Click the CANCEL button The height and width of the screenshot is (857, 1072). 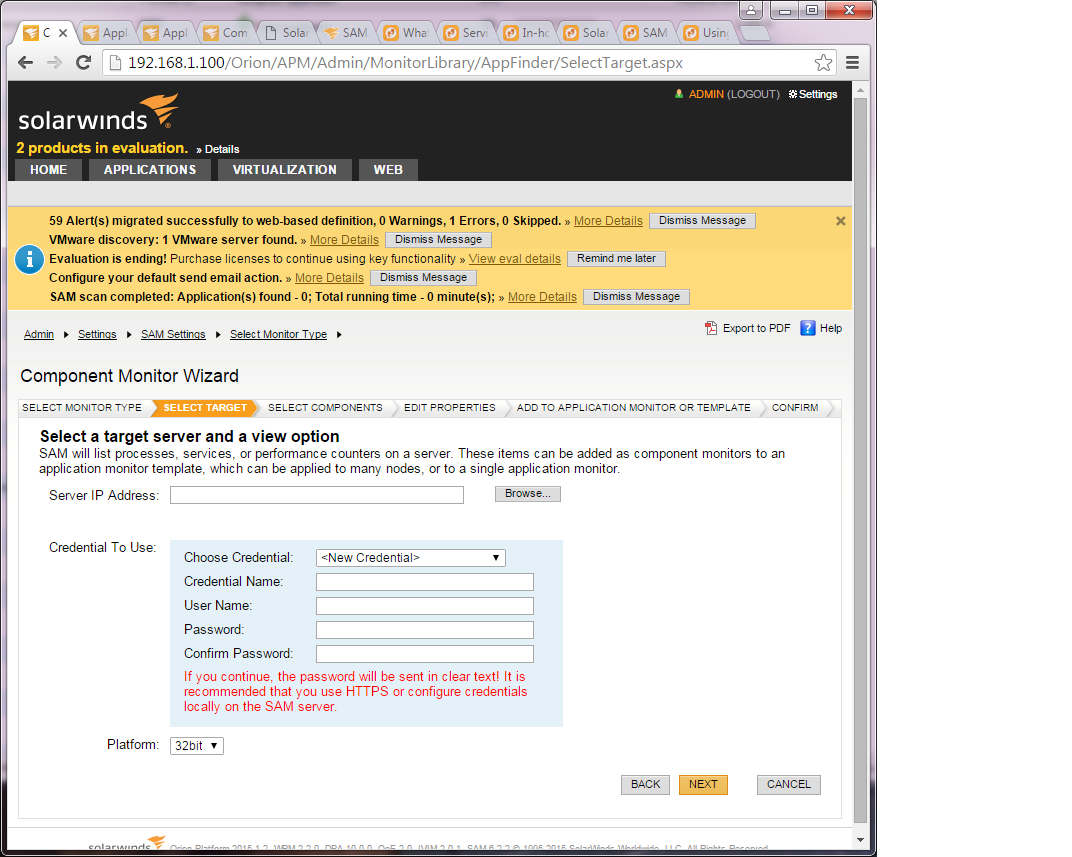click(x=788, y=785)
